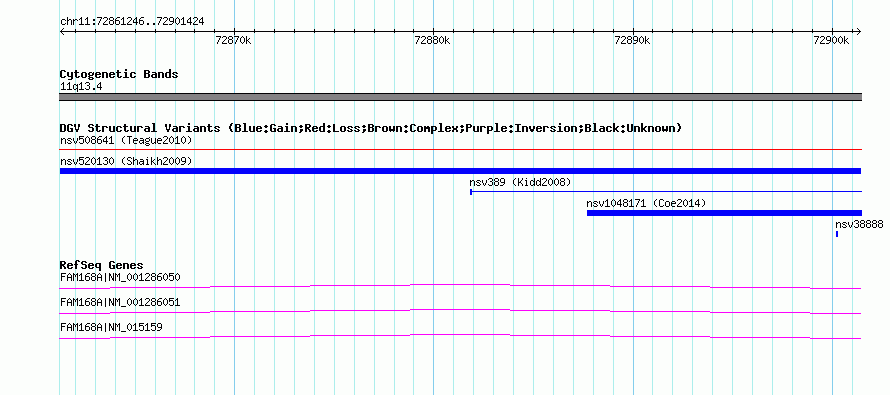Click the blue nsv1048171 gain bar
This screenshot has height=395, width=890.
point(724,213)
